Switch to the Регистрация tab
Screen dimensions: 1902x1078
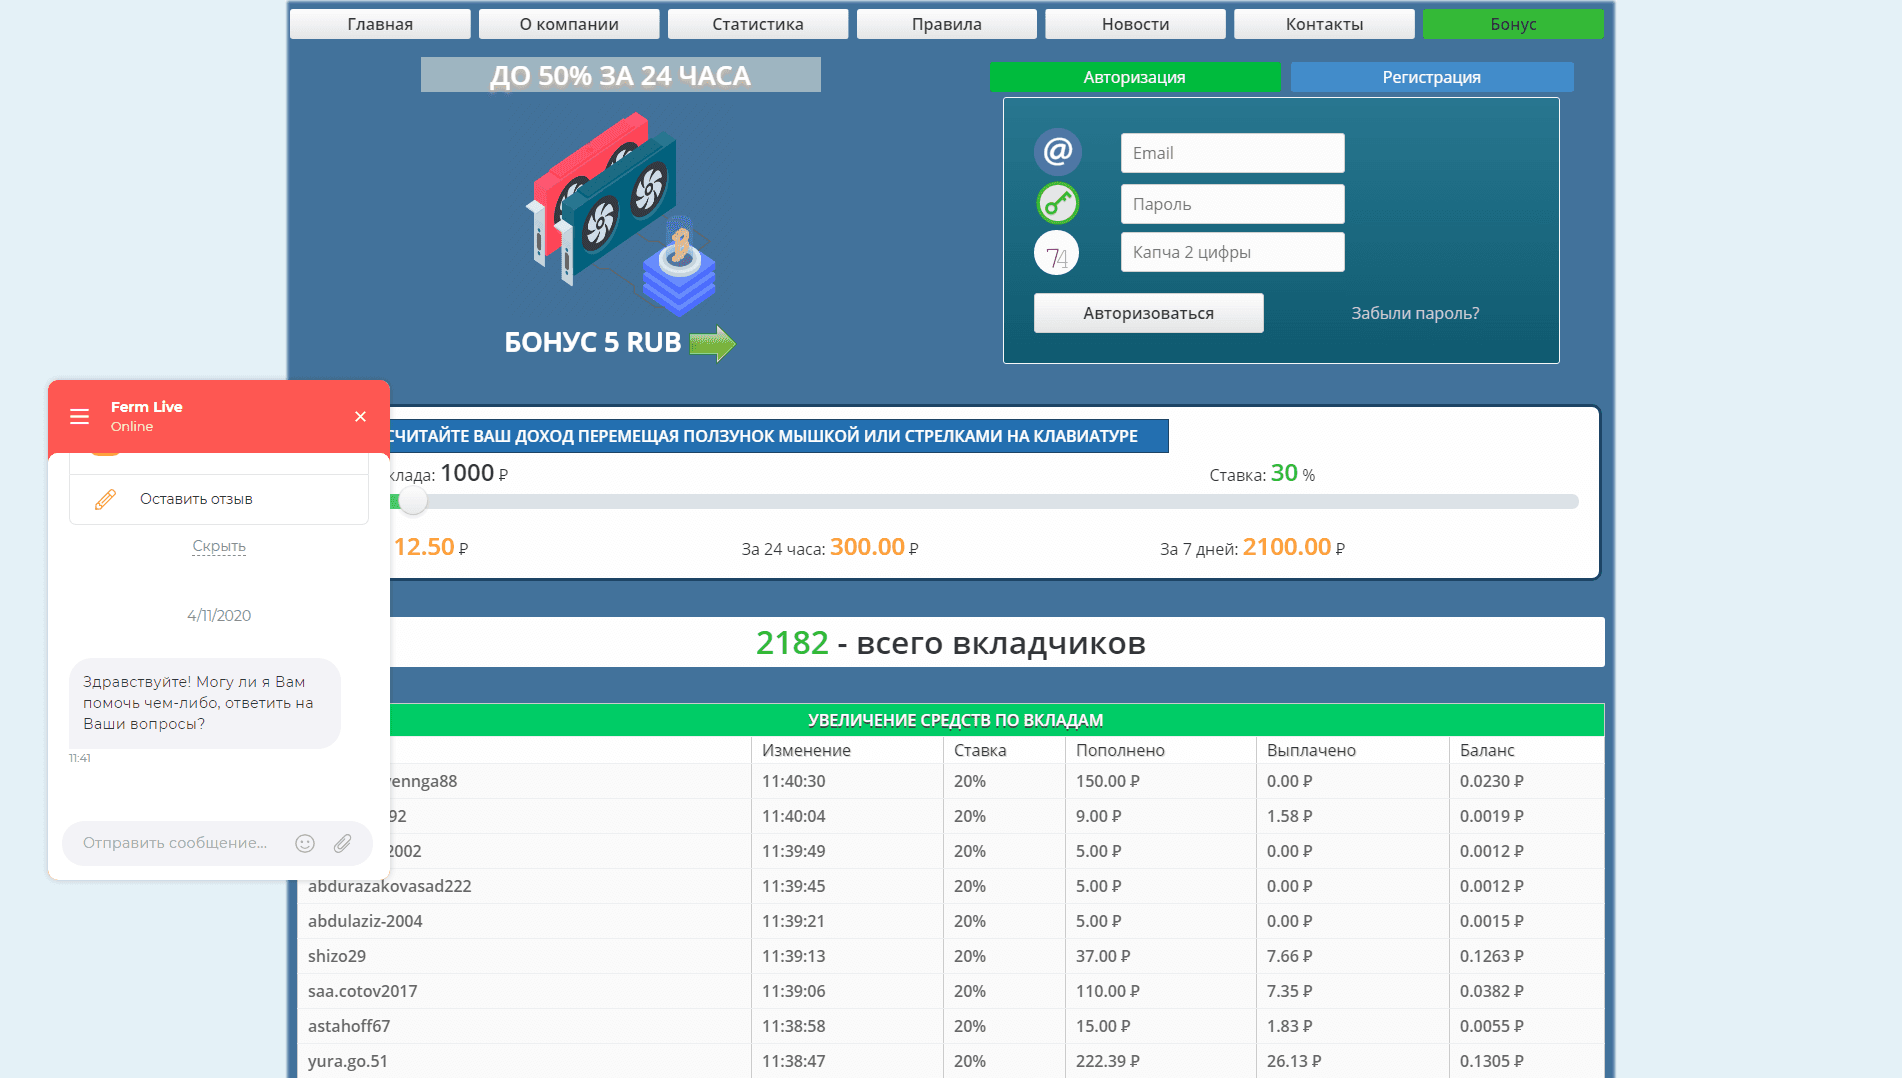click(x=1431, y=77)
